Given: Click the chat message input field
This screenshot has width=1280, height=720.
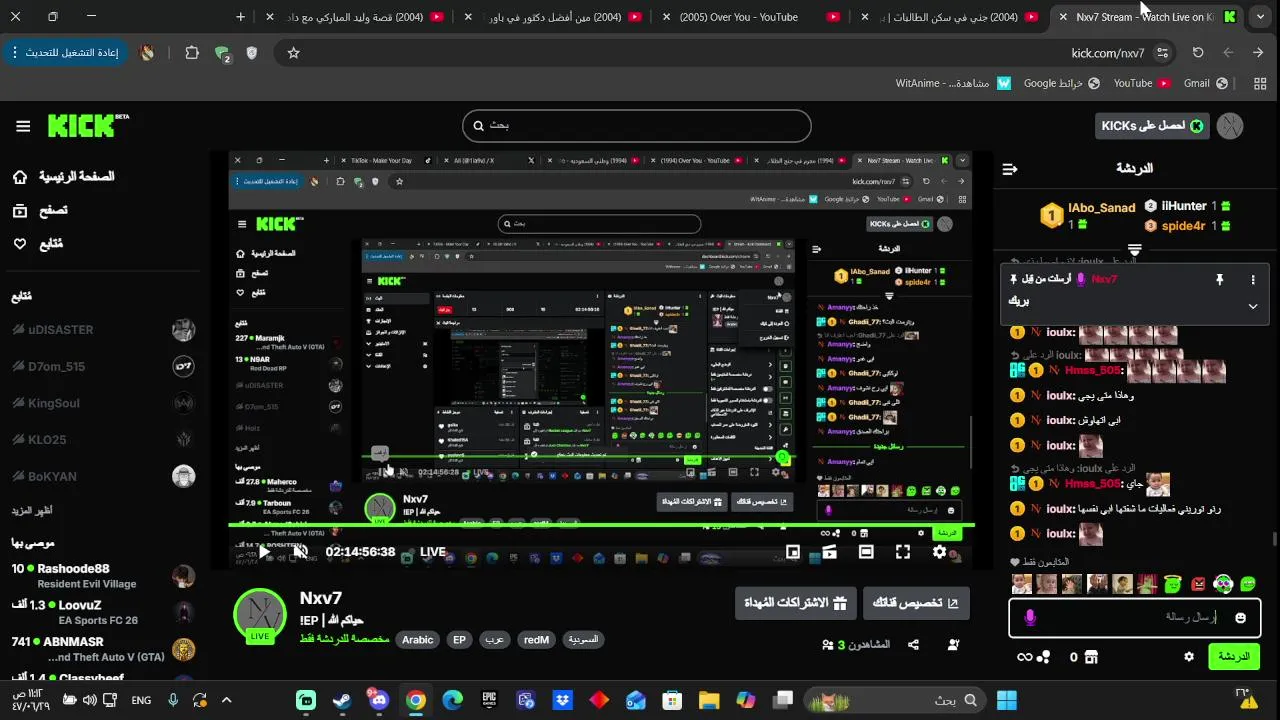Looking at the screenshot, I should tap(1135, 618).
